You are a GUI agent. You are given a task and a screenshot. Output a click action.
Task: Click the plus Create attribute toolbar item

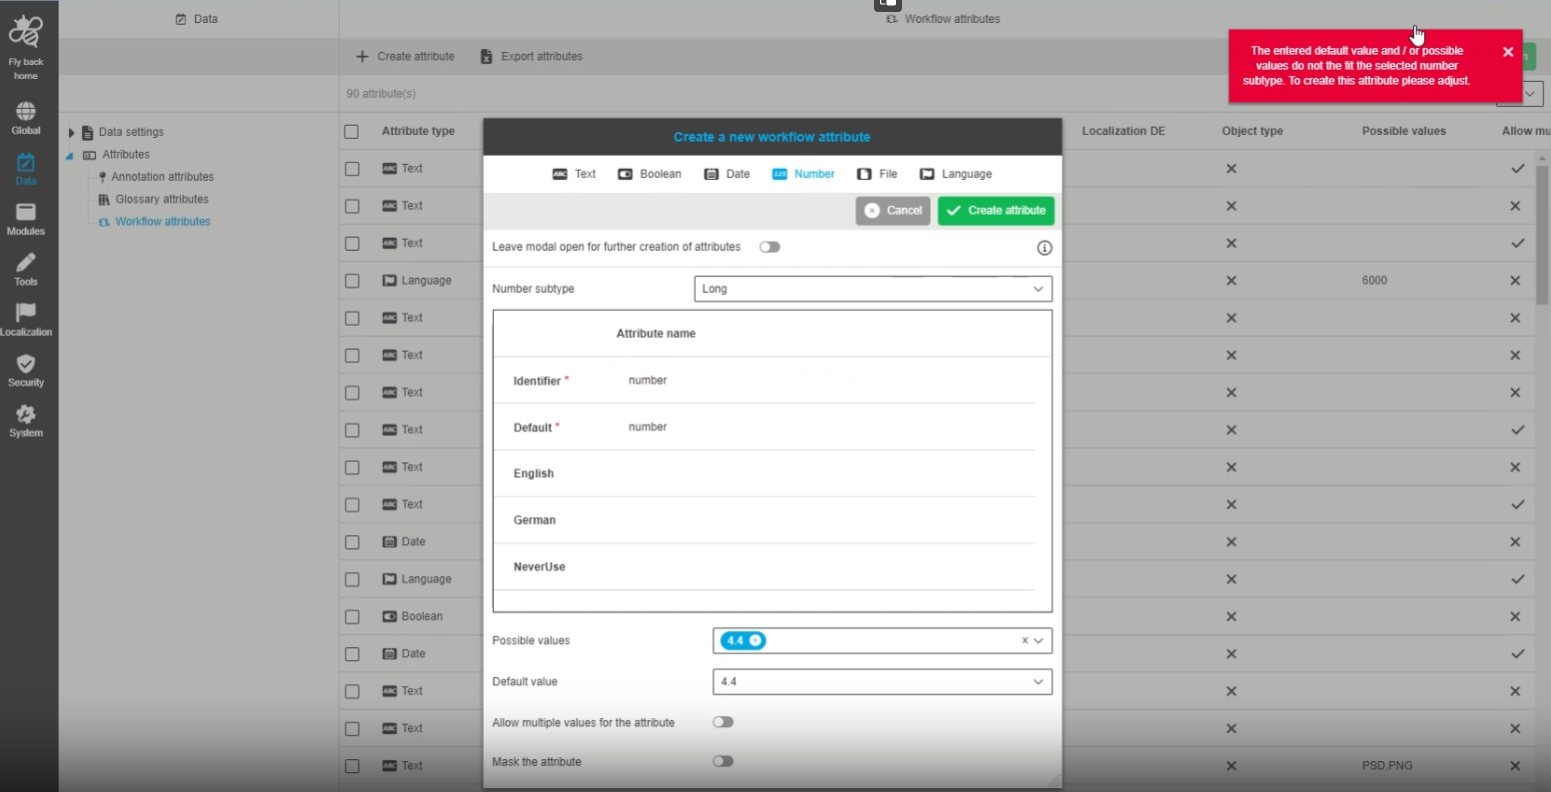[x=405, y=56]
